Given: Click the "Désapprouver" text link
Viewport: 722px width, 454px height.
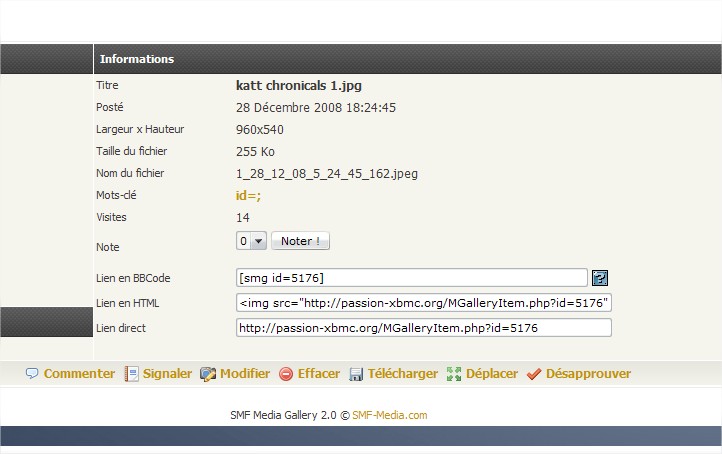Looking at the screenshot, I should tap(588, 374).
